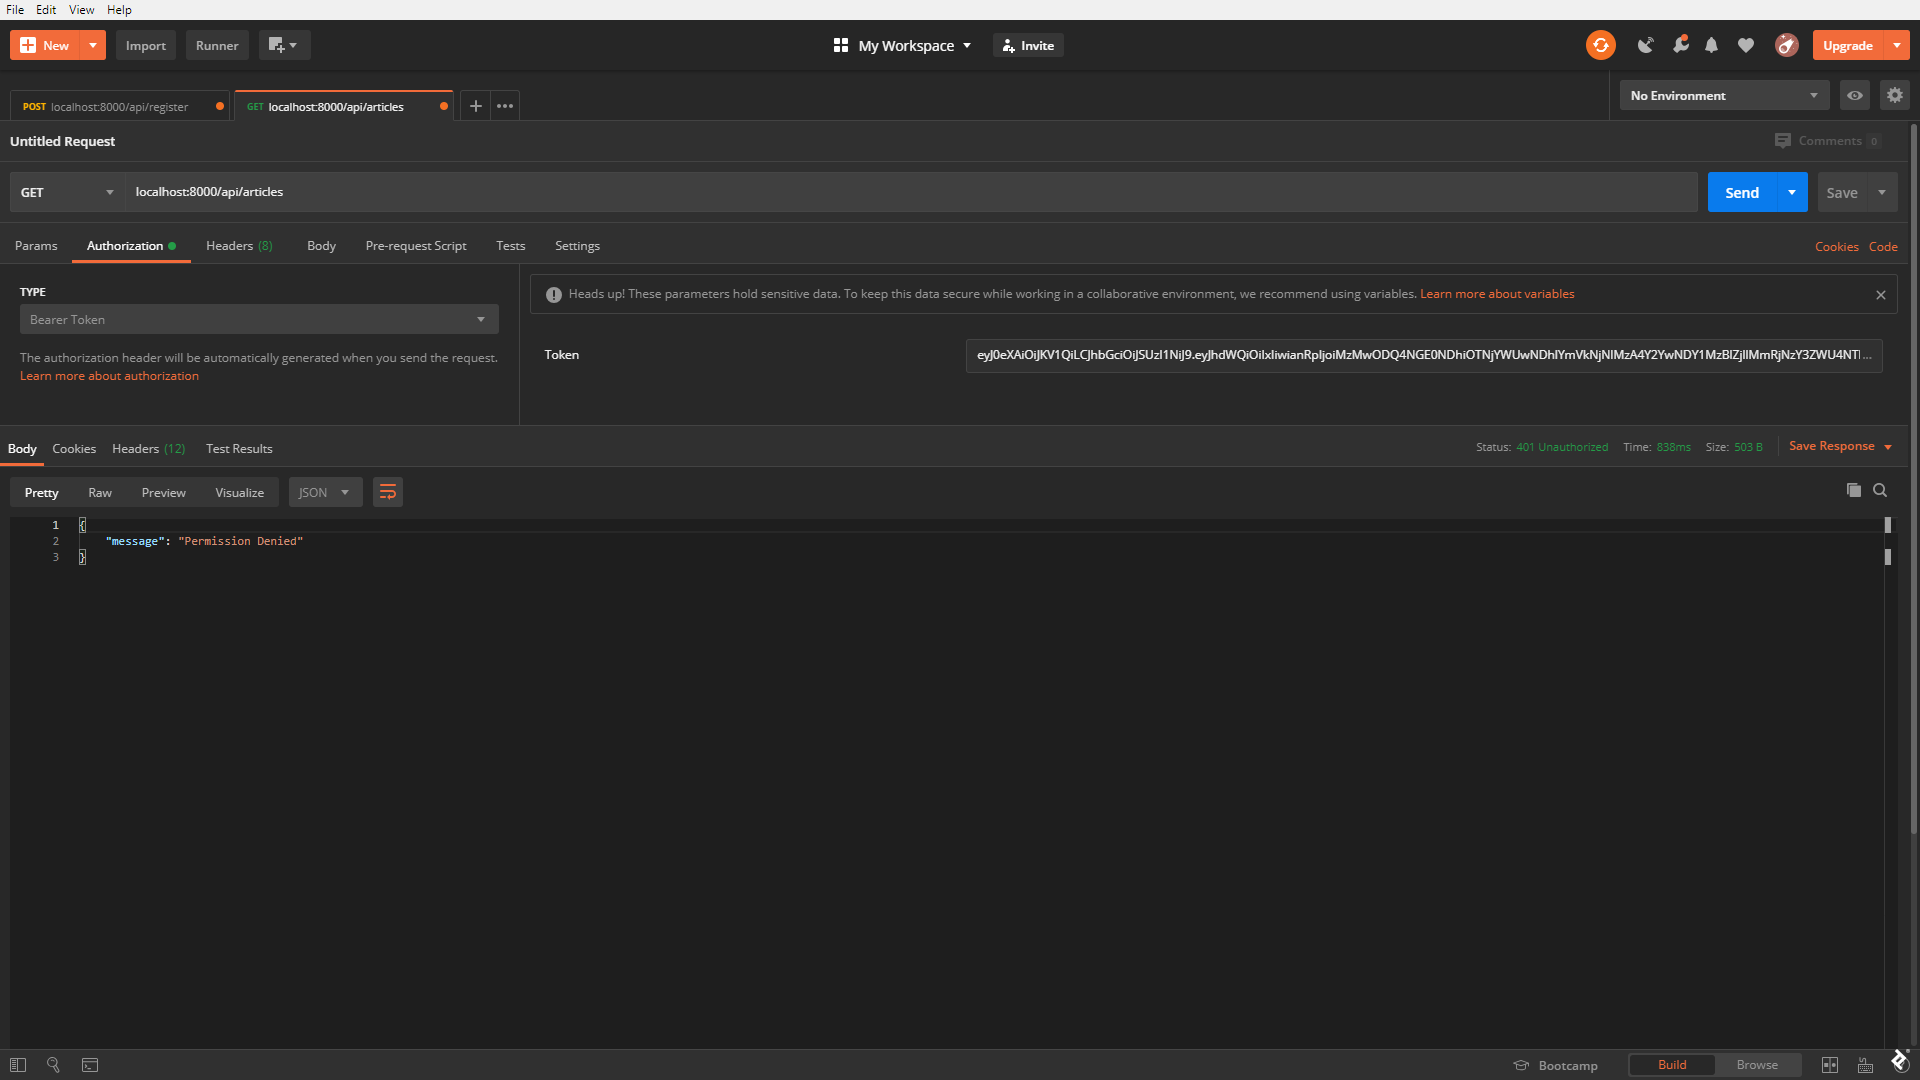The height and width of the screenshot is (1080, 1920).
Task: Open the GET method dropdown
Action: 65,192
